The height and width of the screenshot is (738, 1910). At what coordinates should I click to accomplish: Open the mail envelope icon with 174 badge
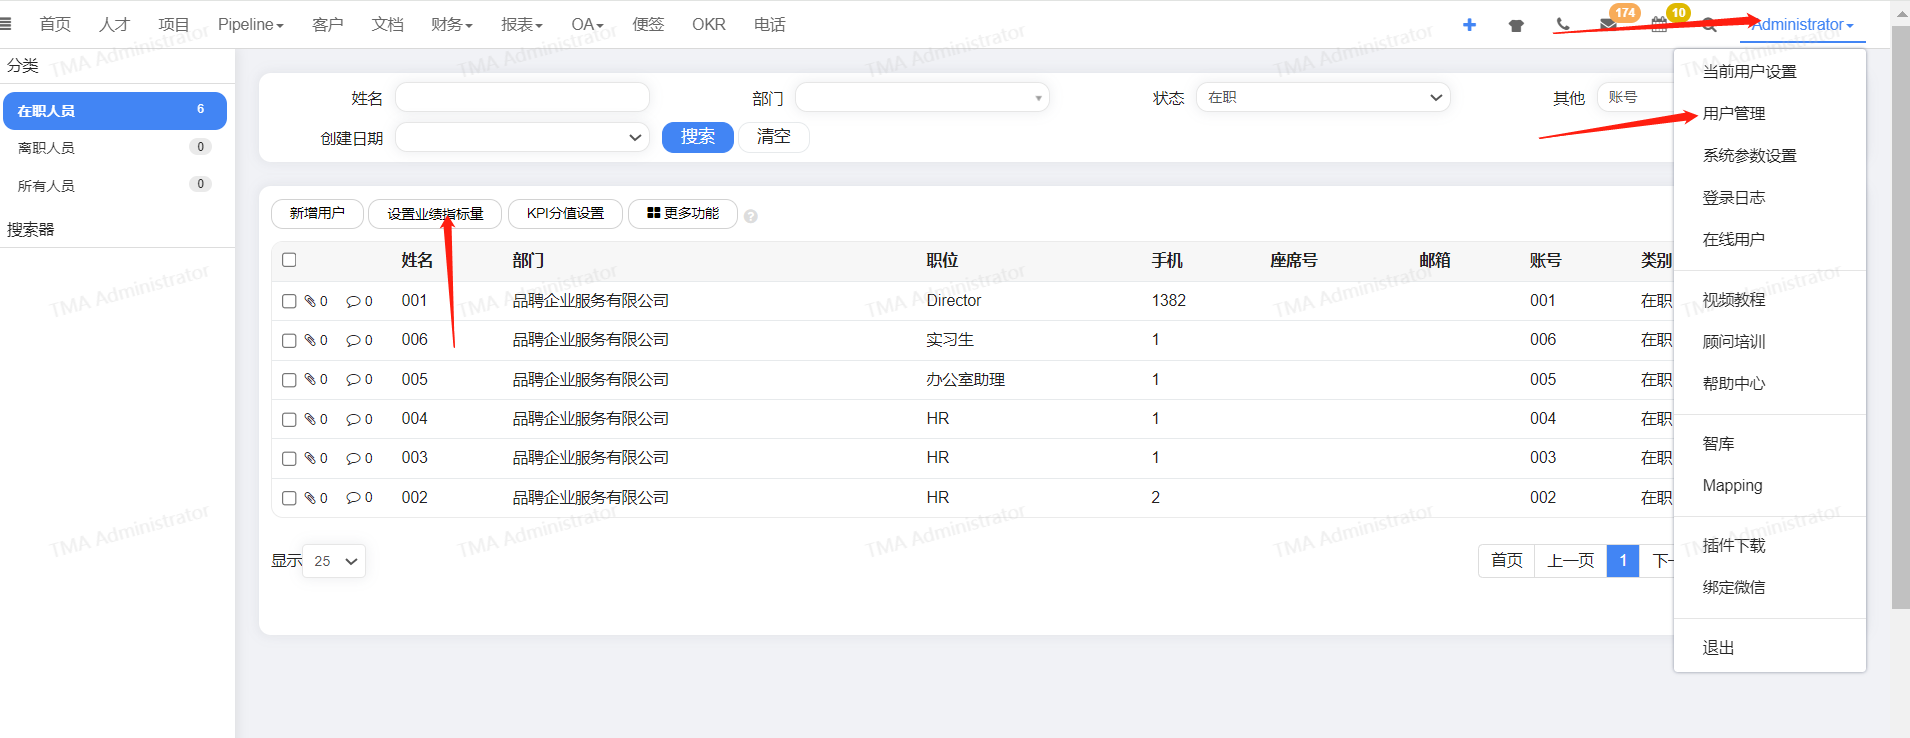1608,25
